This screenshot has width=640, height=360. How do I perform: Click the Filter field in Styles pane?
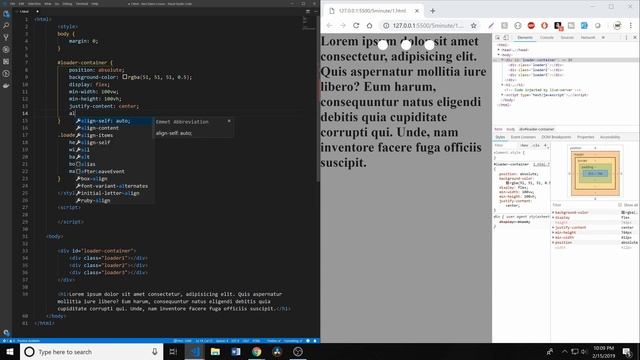(x=506, y=145)
